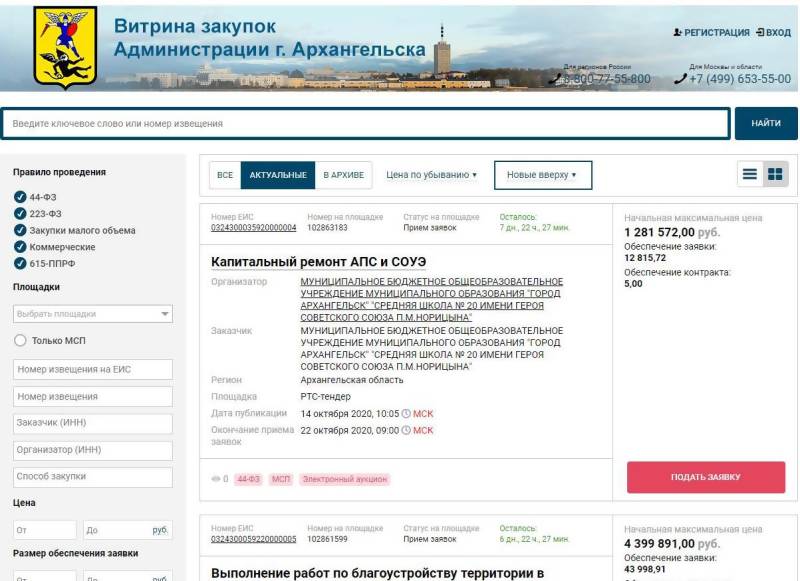Click the registration user icon
This screenshot has width=800, height=581.
coord(677,32)
